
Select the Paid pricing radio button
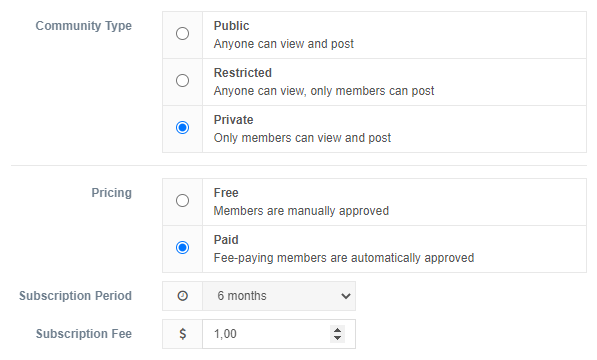182,248
